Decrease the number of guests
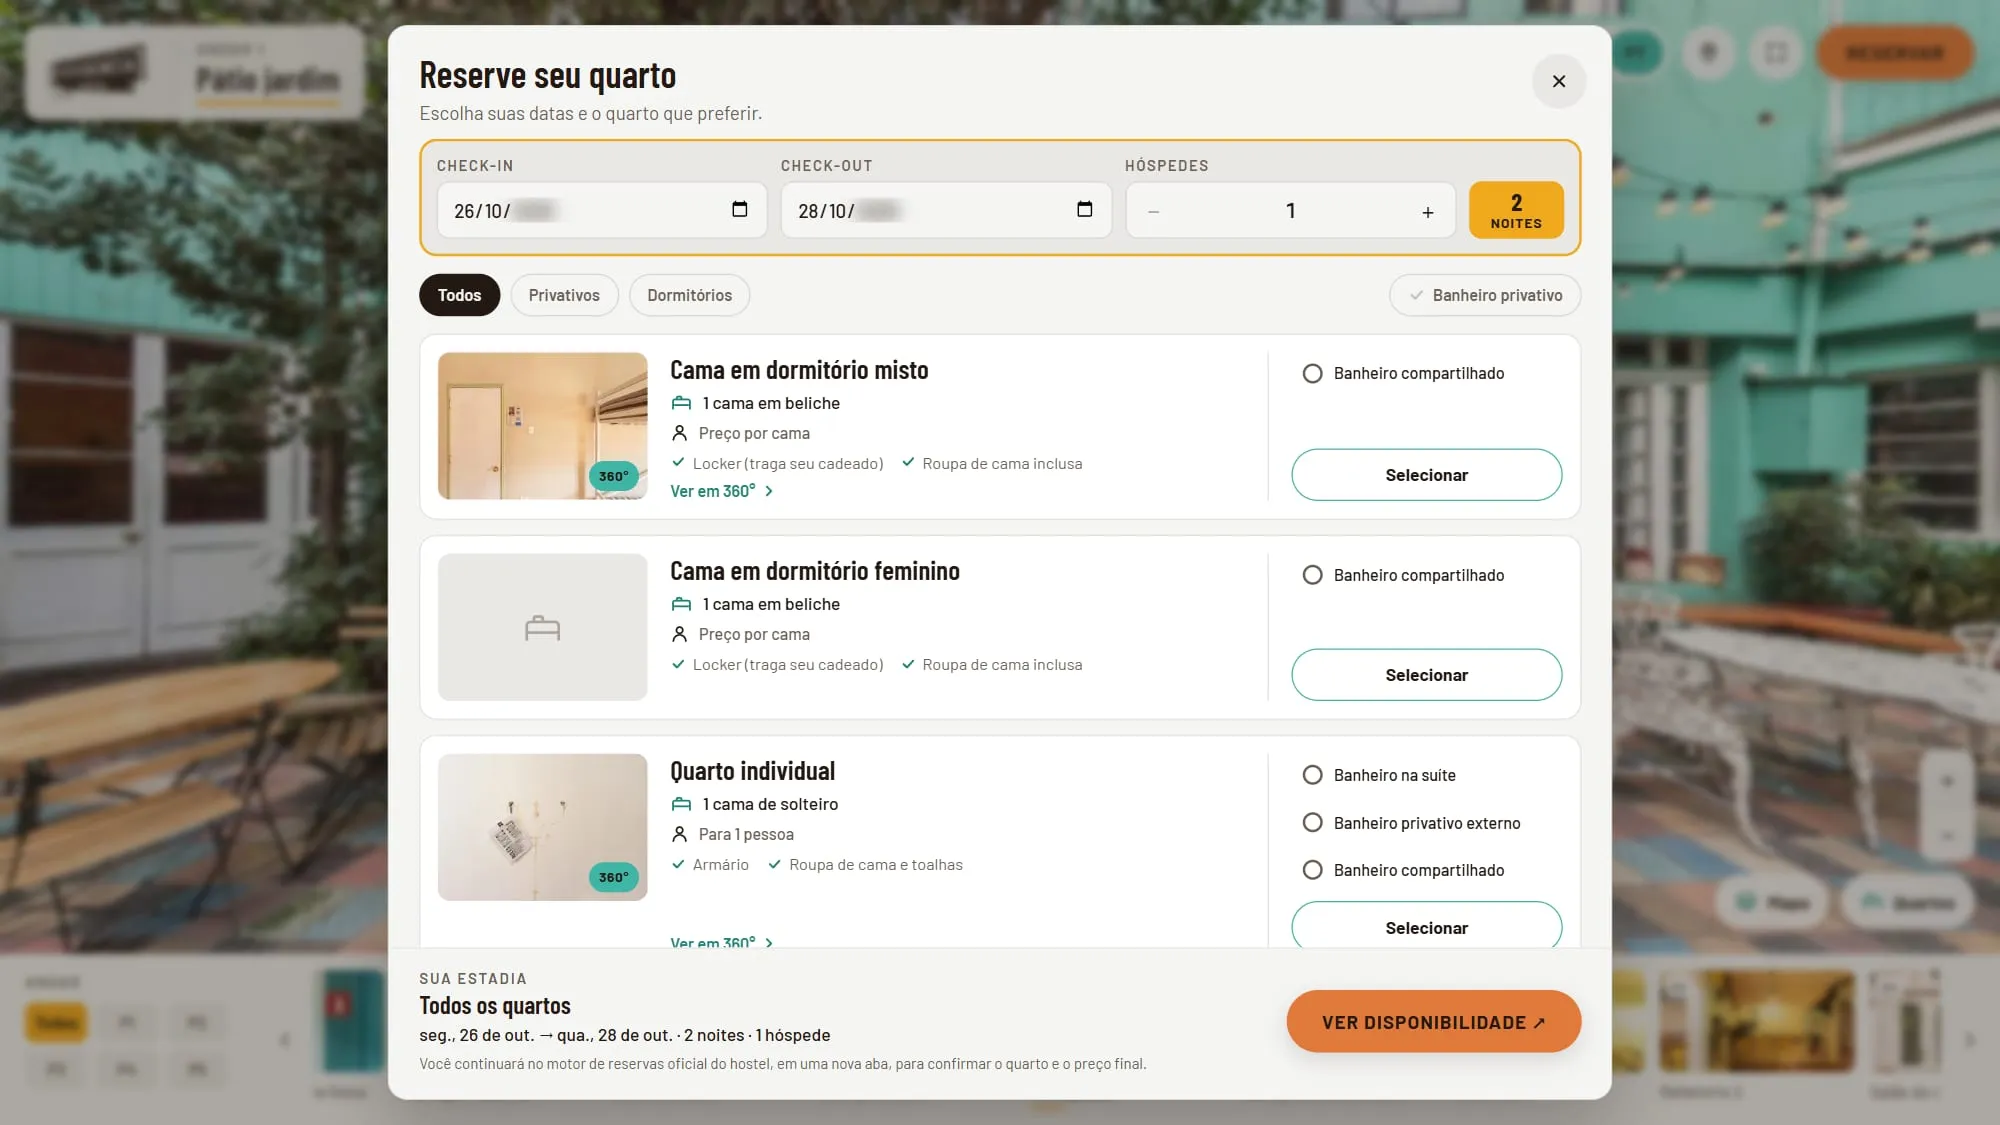Viewport: 2000px width, 1125px height. (1154, 211)
